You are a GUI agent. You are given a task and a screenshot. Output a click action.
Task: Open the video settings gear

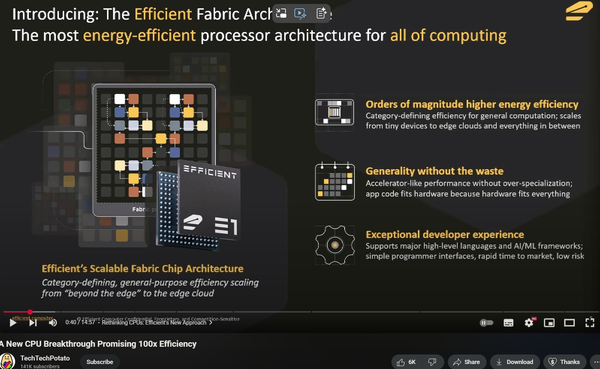(x=529, y=323)
